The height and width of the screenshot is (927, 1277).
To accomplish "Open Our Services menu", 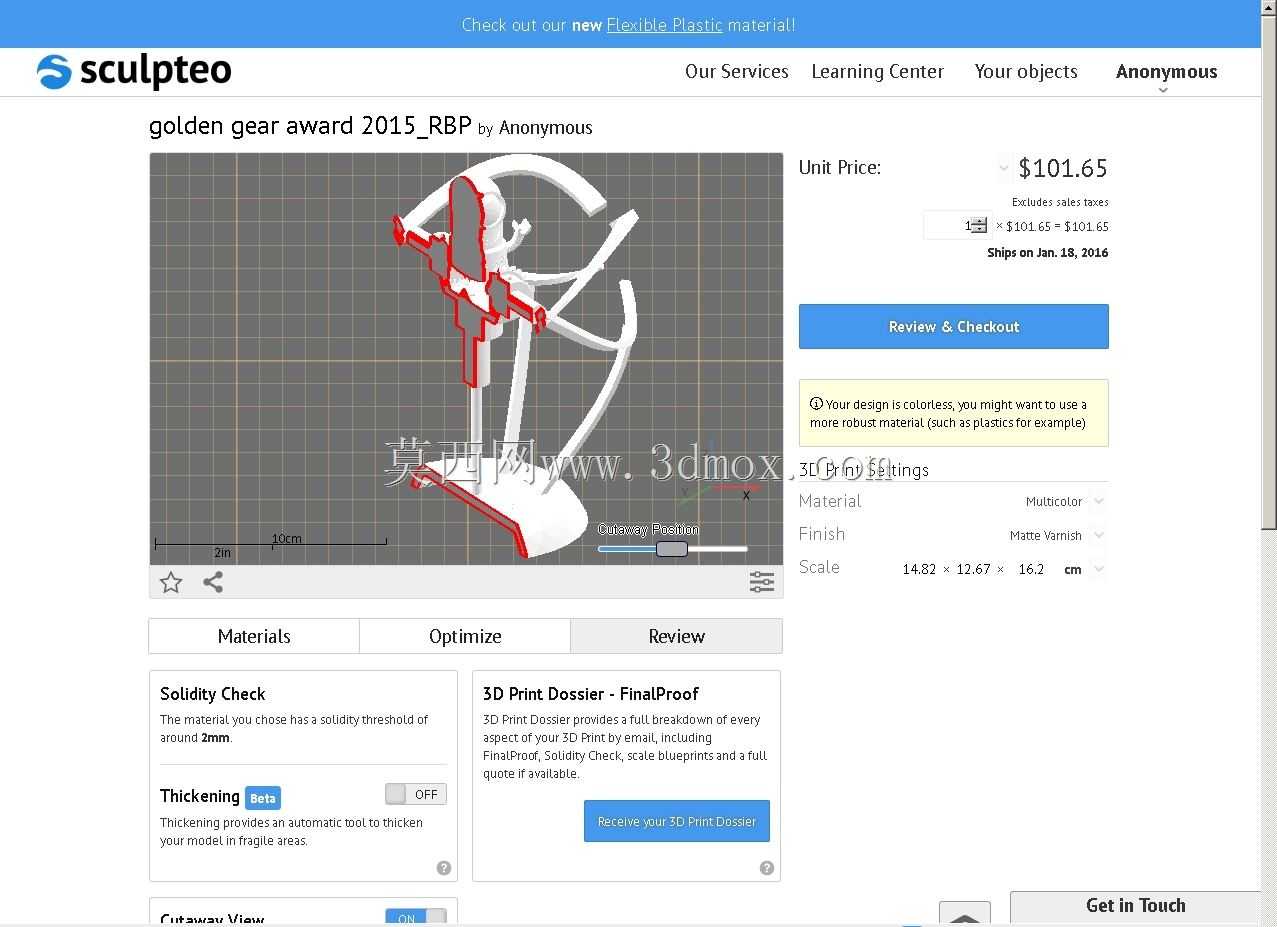I will click(737, 71).
